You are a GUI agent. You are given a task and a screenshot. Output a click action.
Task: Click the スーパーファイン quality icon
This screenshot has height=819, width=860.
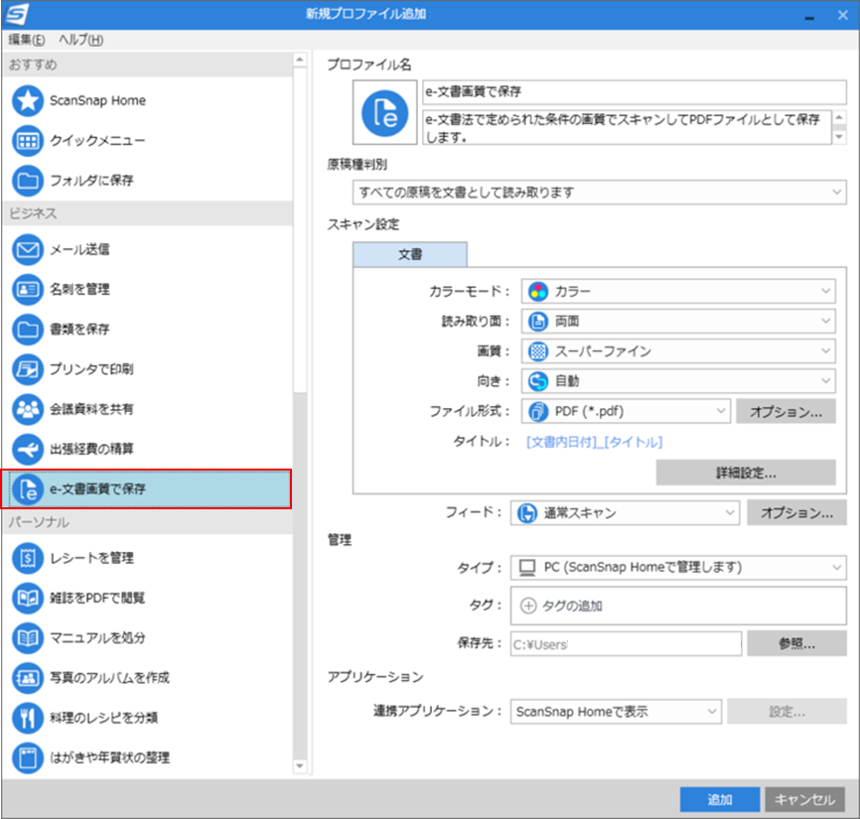pos(538,352)
